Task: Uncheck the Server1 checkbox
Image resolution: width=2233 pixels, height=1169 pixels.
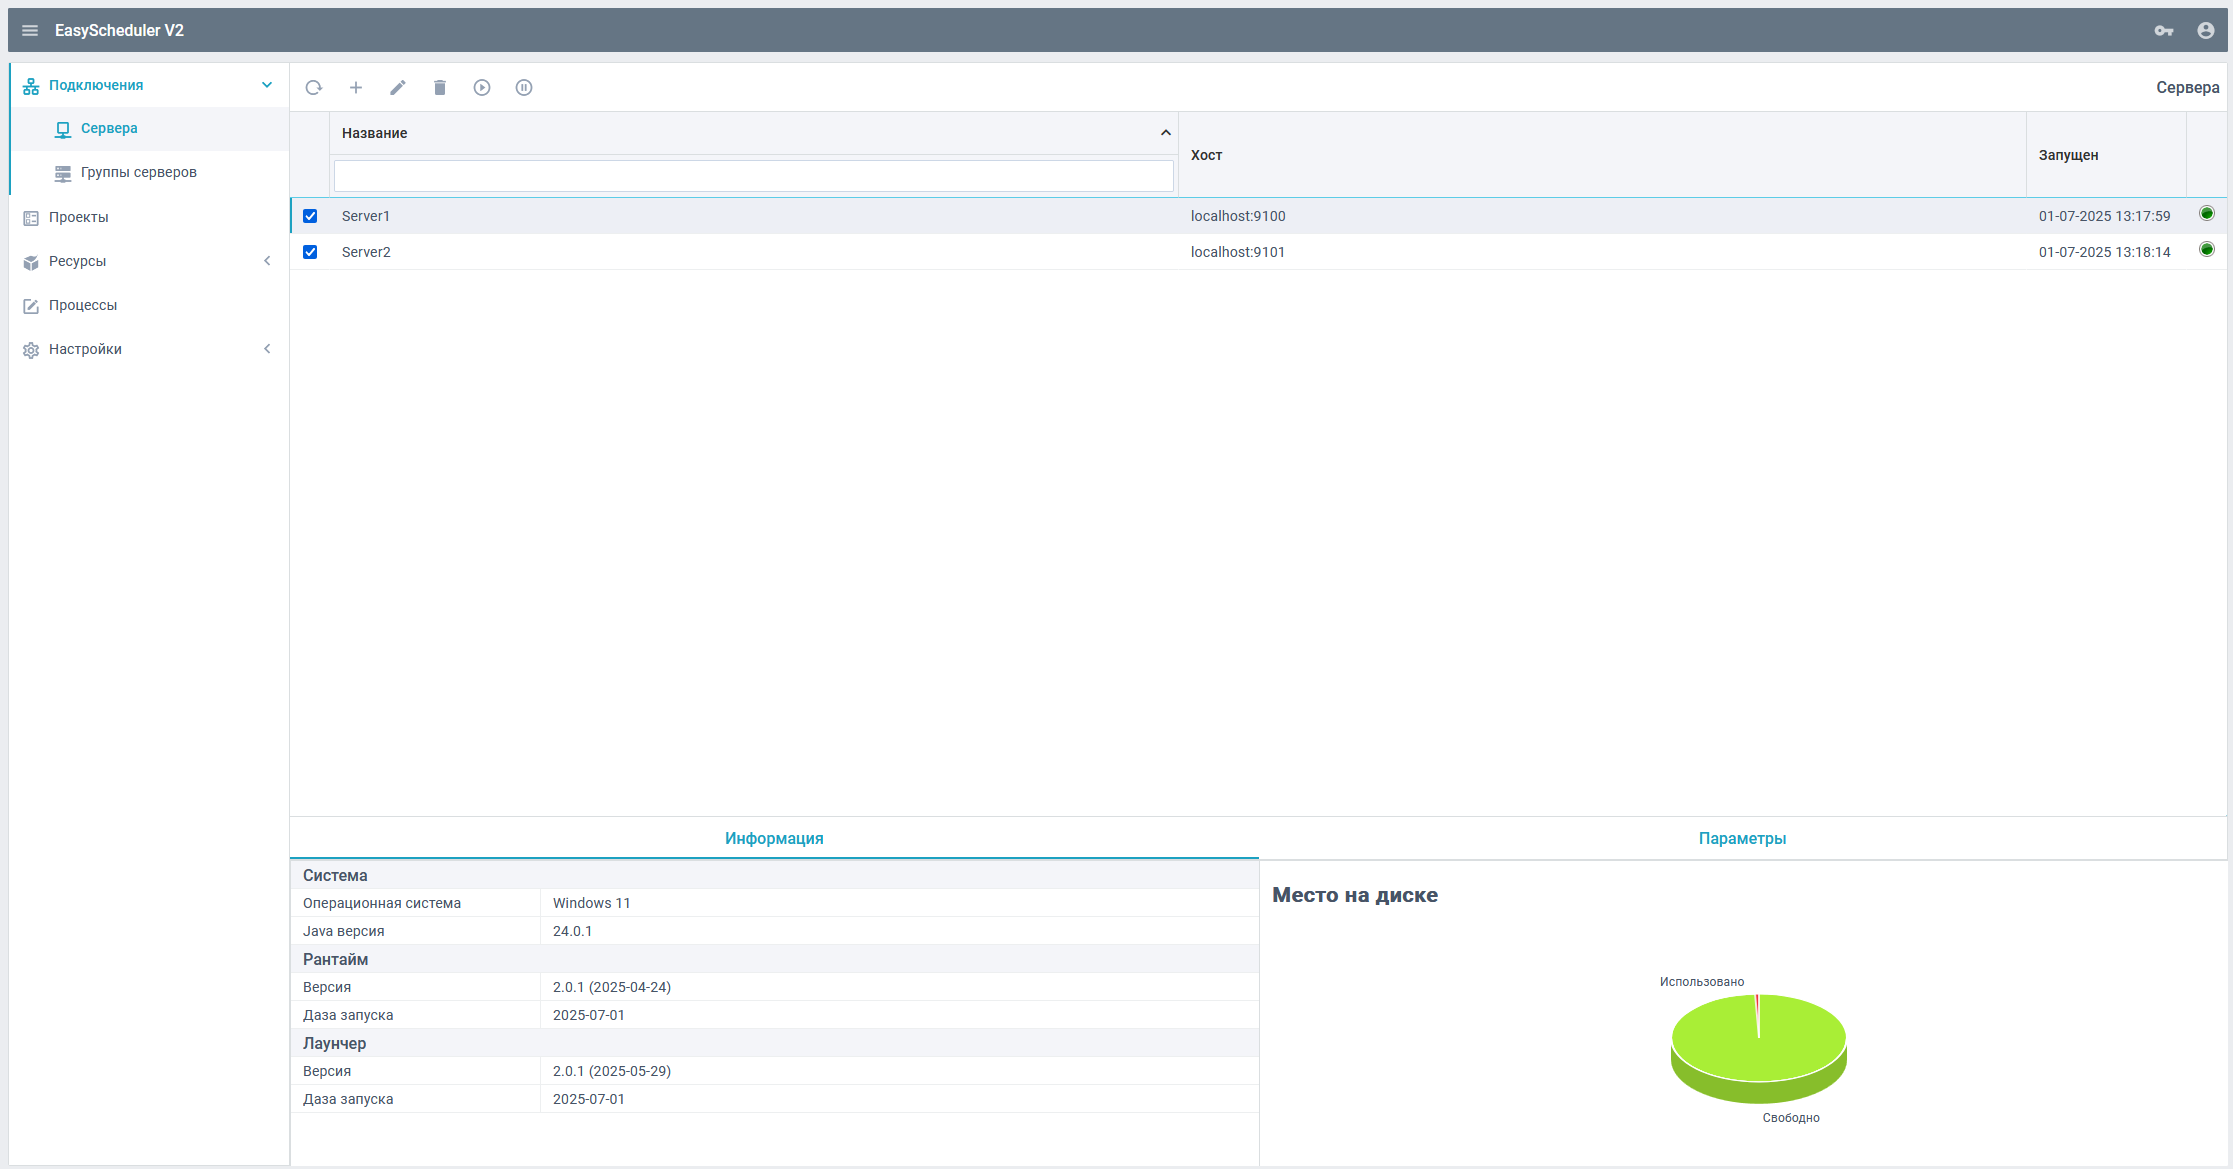Action: pyautogui.click(x=310, y=216)
